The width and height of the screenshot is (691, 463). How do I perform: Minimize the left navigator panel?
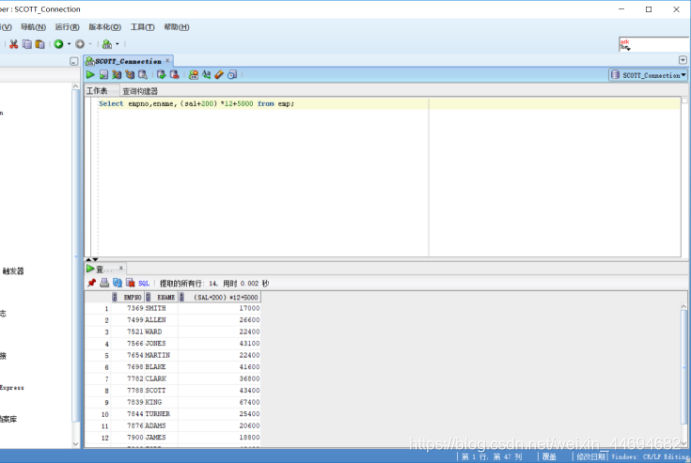74,61
